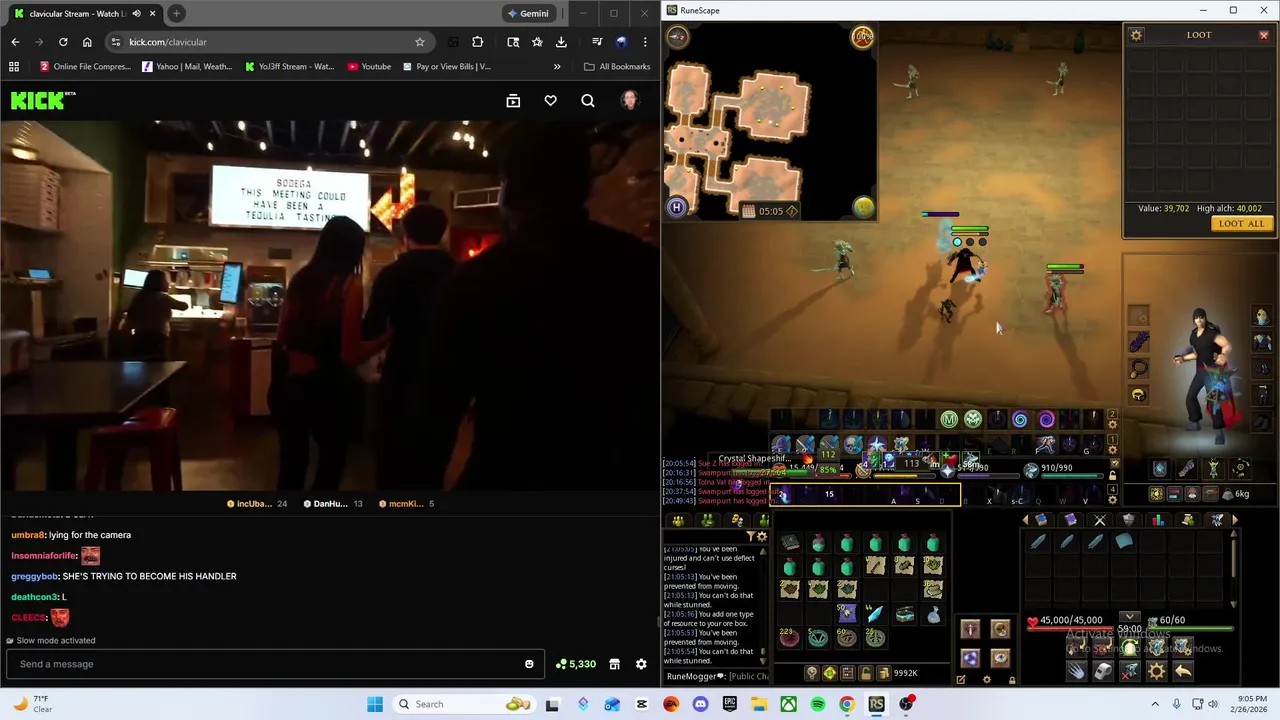Toggle interface lock below prayer icons
The width and height of the screenshot is (1280, 720).
[x=1012, y=679]
